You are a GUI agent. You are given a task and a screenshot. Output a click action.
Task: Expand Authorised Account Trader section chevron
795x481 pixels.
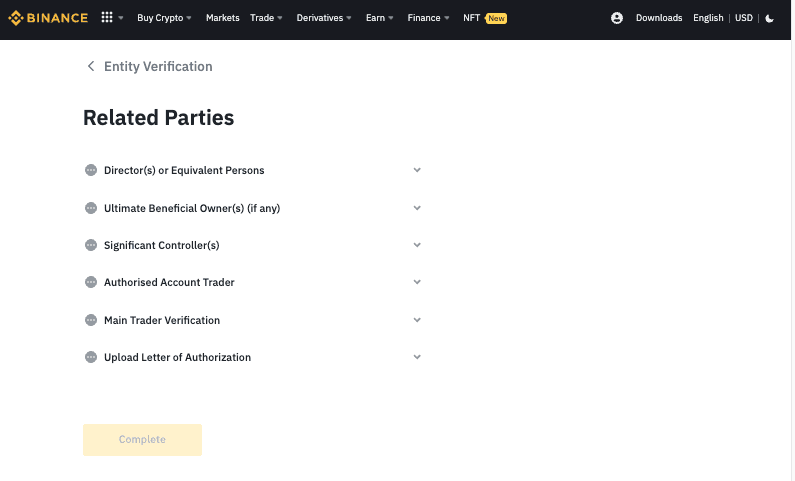pyautogui.click(x=417, y=282)
